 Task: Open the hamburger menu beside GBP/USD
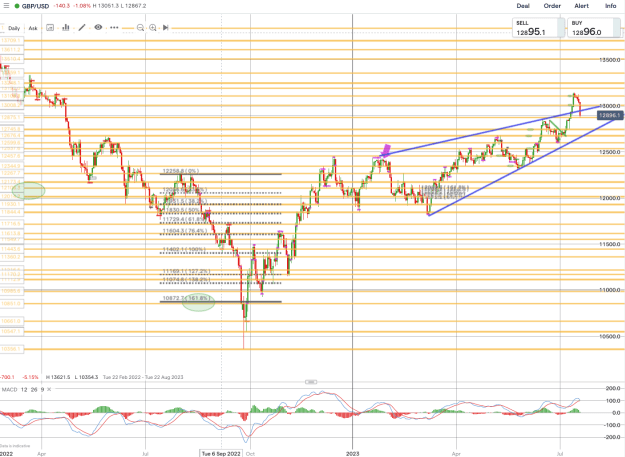(6, 6)
